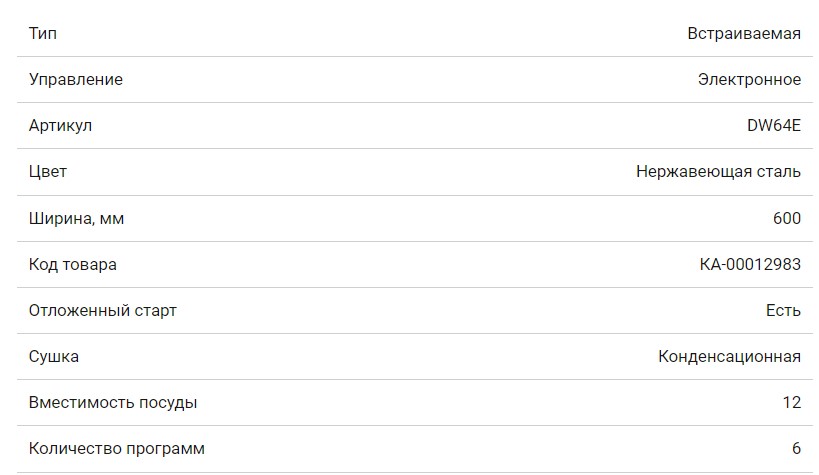The height and width of the screenshot is (475, 819).
Task: Select the article number DW64E
Action: 773,126
